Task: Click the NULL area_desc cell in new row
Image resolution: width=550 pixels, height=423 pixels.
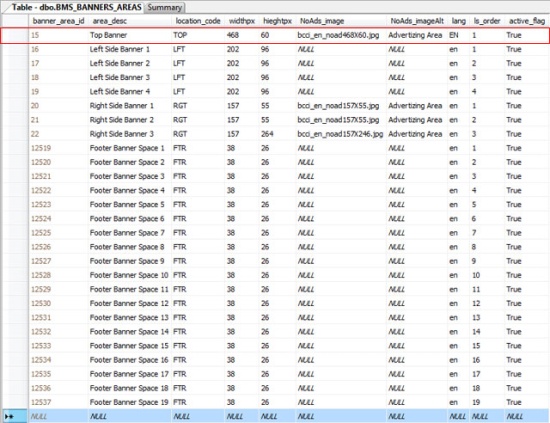Action: 130,416
